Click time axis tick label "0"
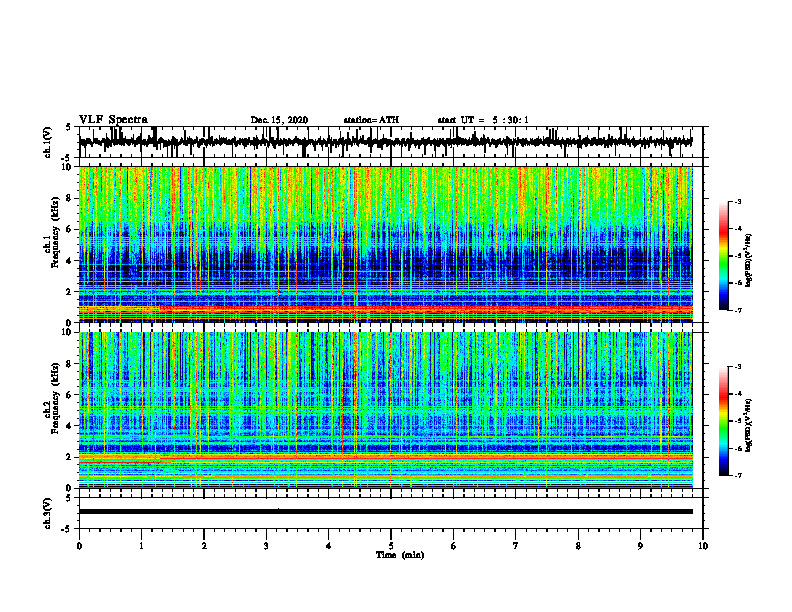Image resolution: width=792 pixels, height=612 pixels. click(x=79, y=546)
